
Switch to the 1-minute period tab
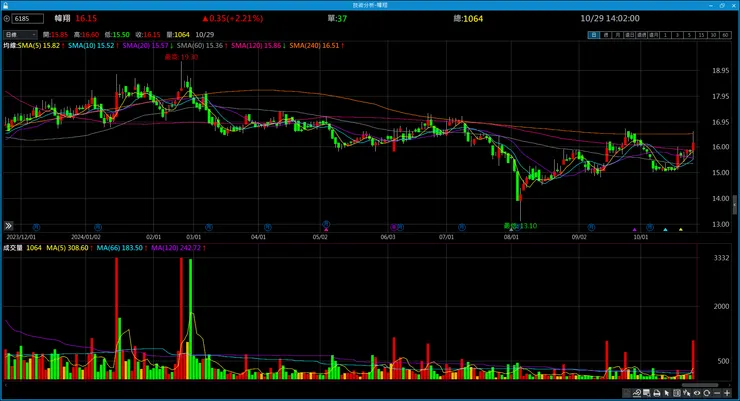665,35
